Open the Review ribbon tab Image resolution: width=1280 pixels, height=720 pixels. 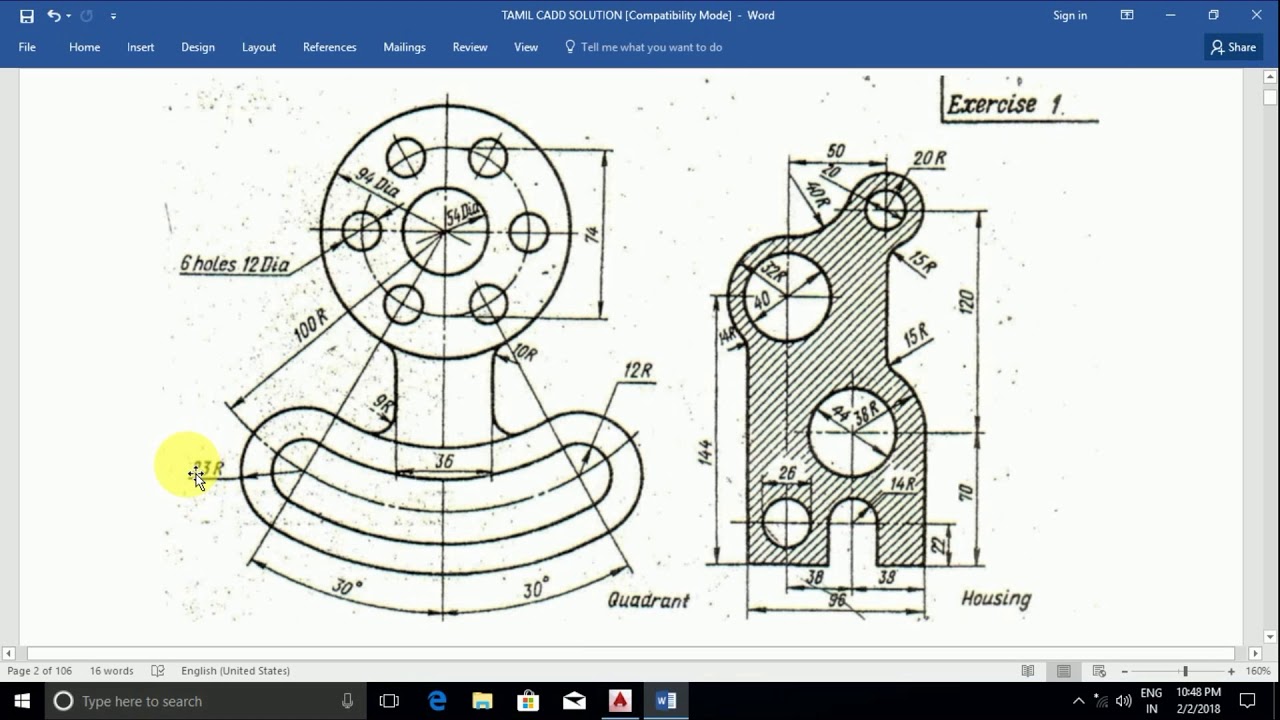[x=470, y=47]
